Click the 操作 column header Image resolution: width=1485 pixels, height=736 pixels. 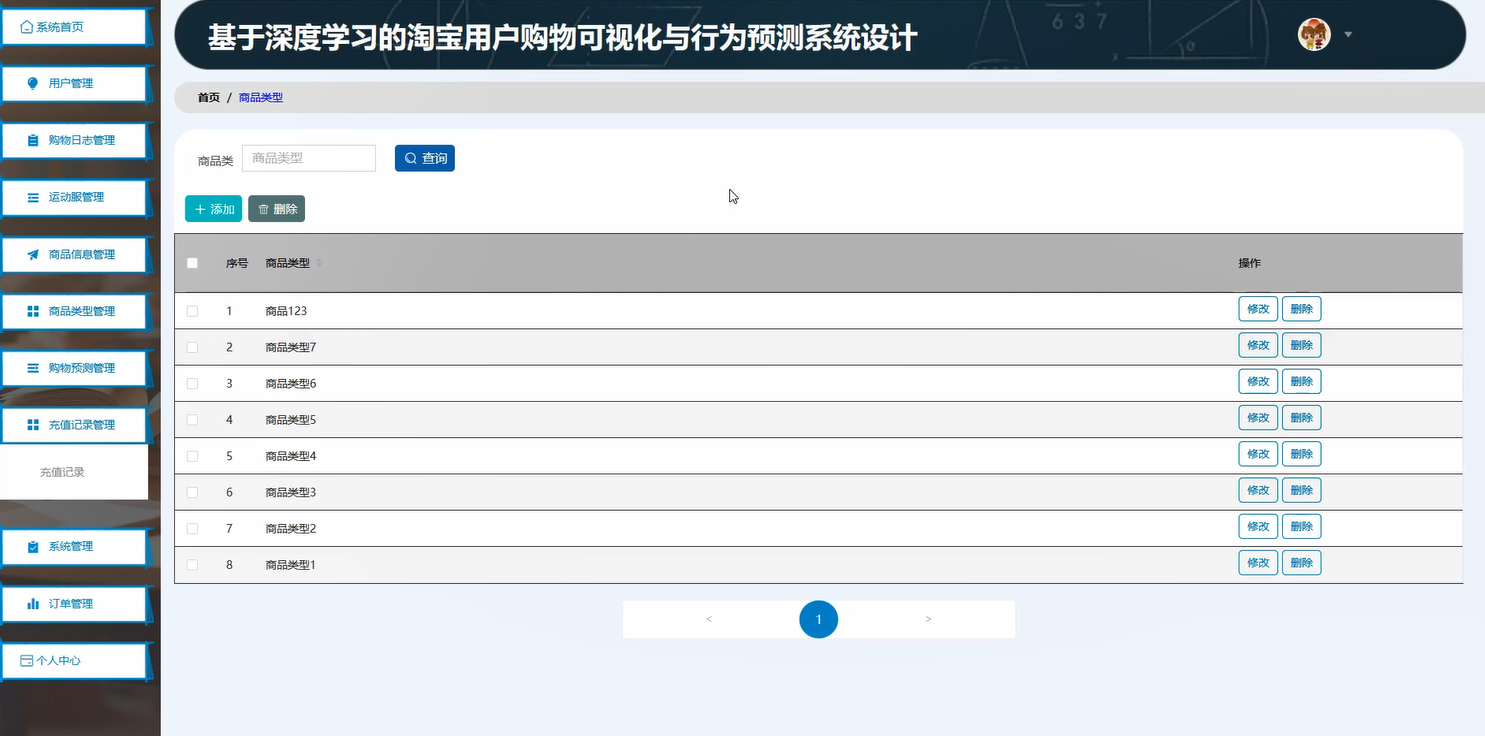(1250, 263)
